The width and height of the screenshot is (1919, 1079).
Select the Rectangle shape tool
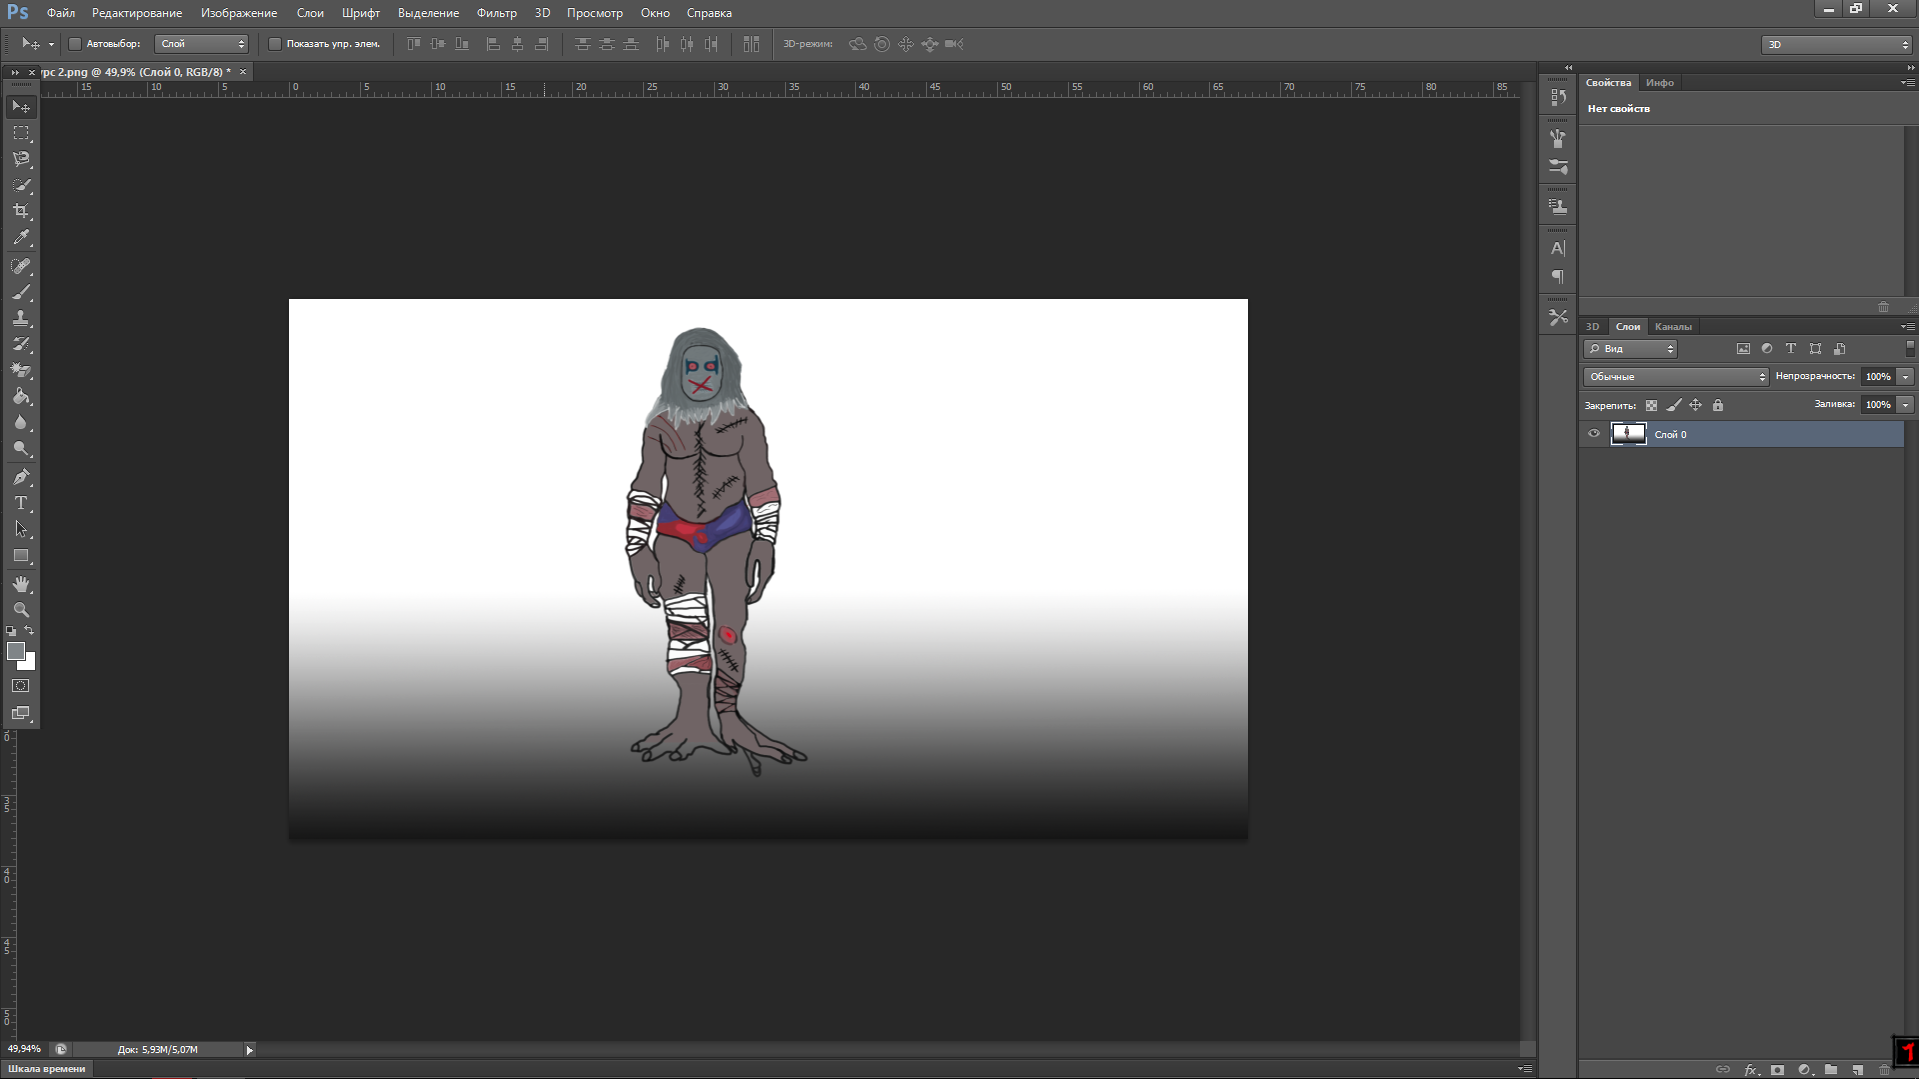(x=21, y=555)
